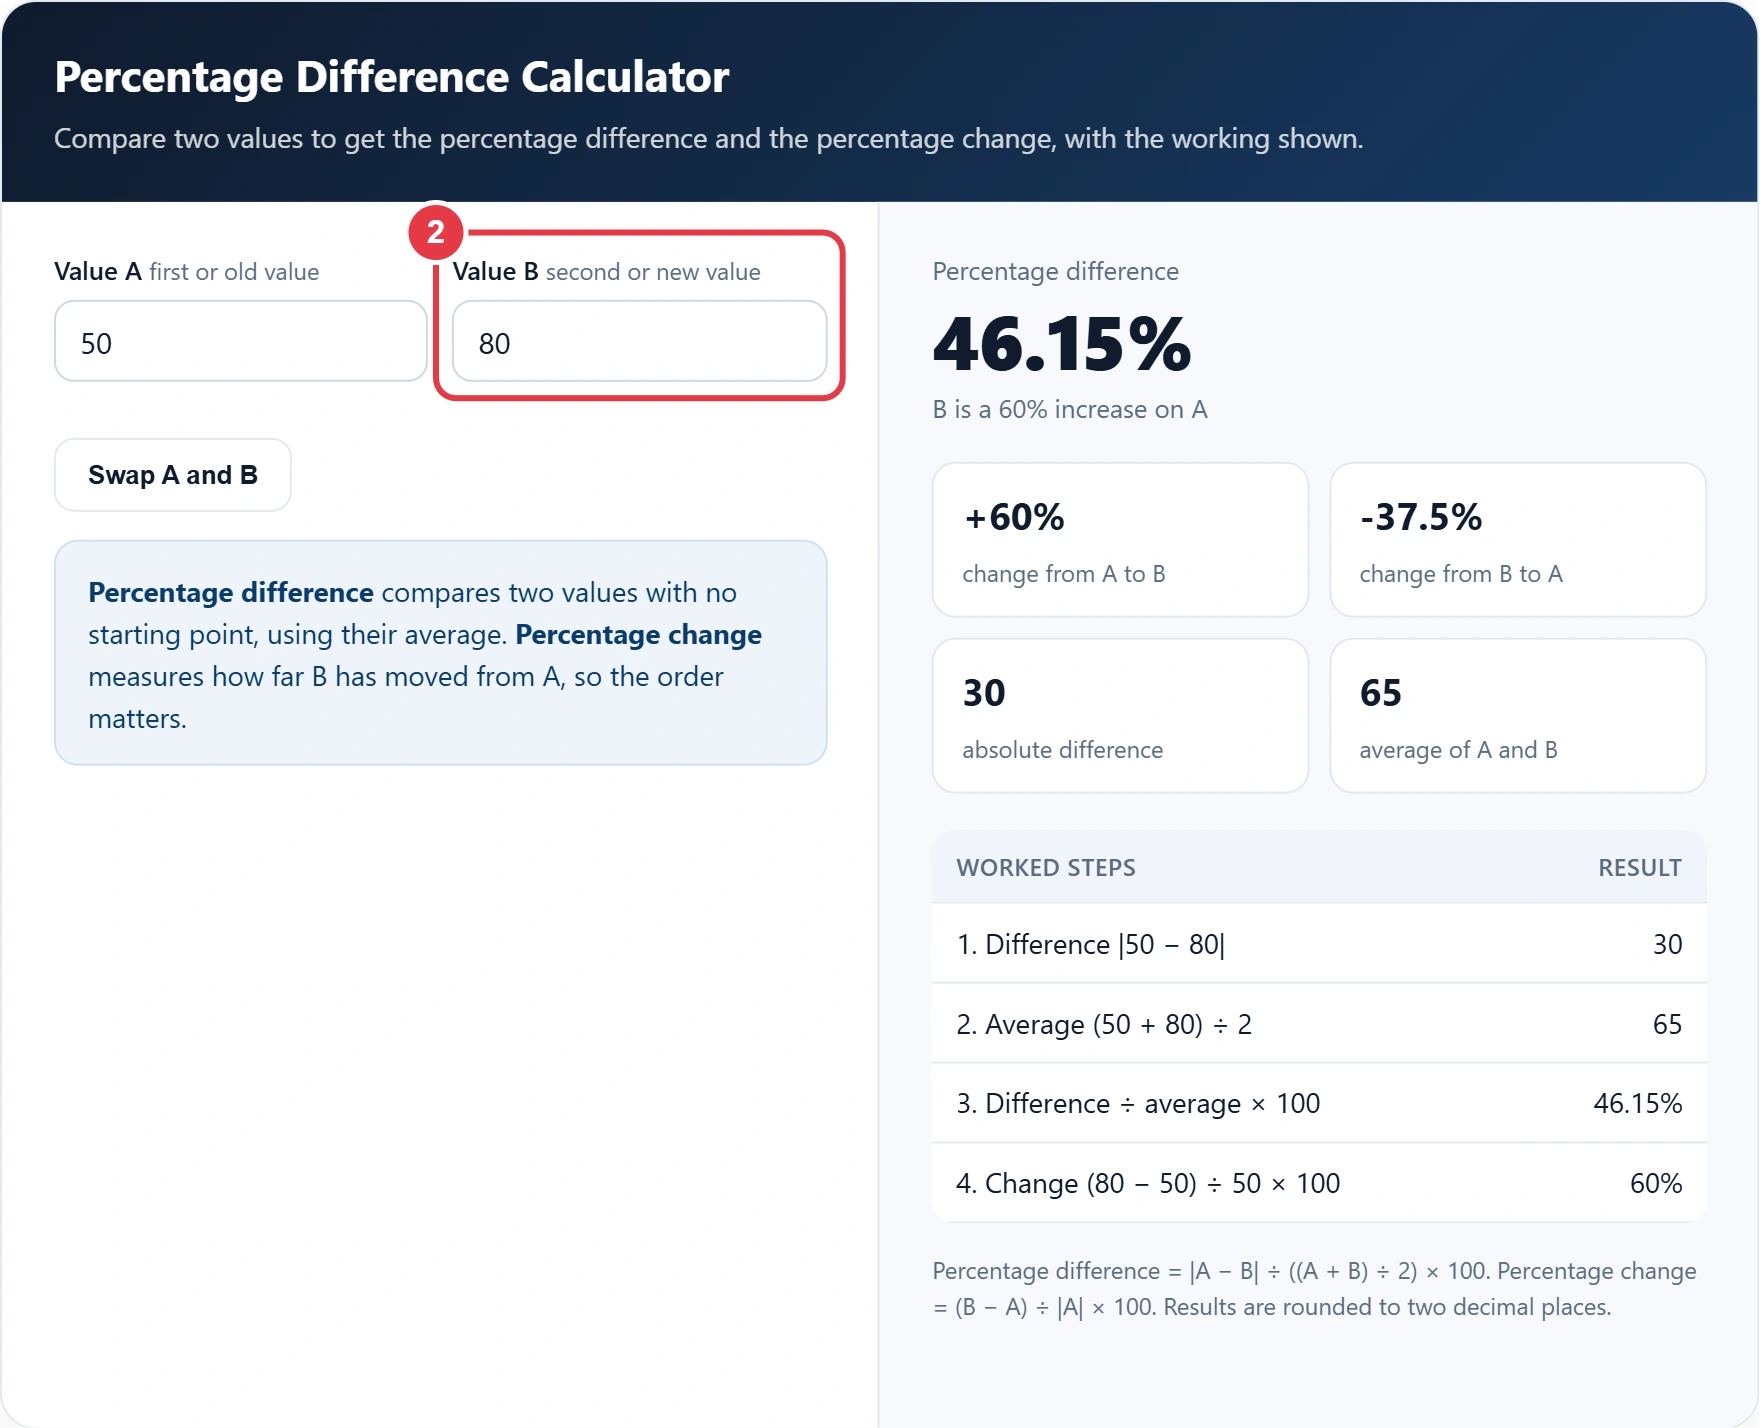This screenshot has height=1428, width=1760.
Task: Click worked step '1. Difference |50 − 80|'
Action: tap(1319, 944)
